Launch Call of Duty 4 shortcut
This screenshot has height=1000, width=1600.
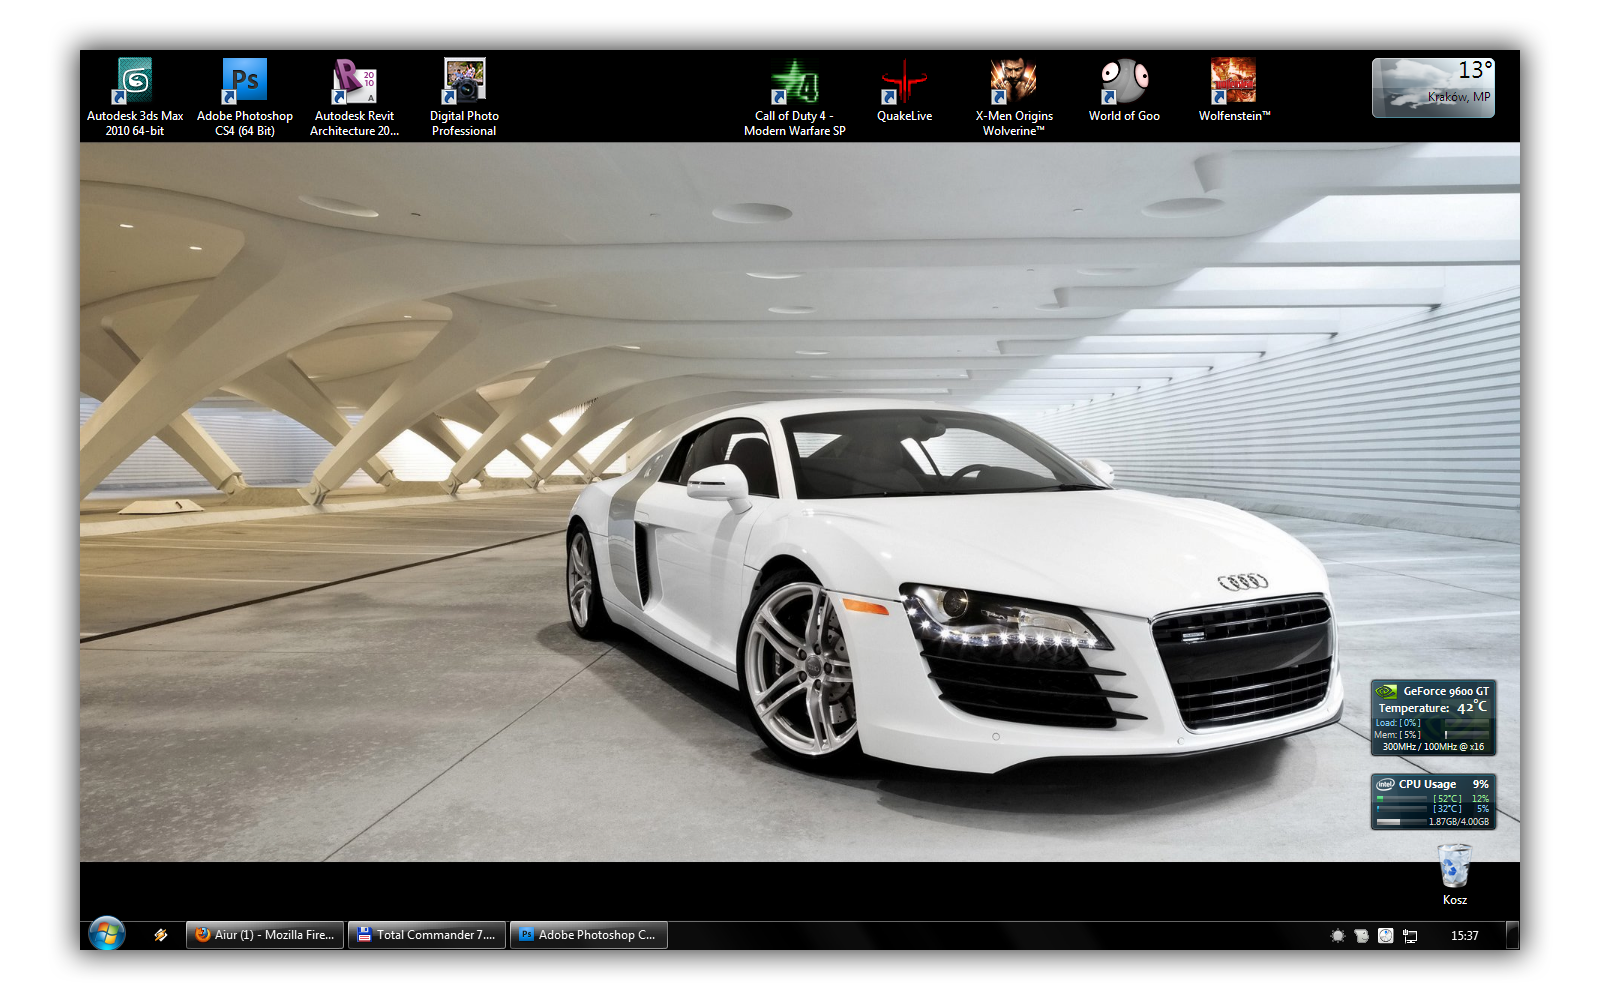pos(794,83)
